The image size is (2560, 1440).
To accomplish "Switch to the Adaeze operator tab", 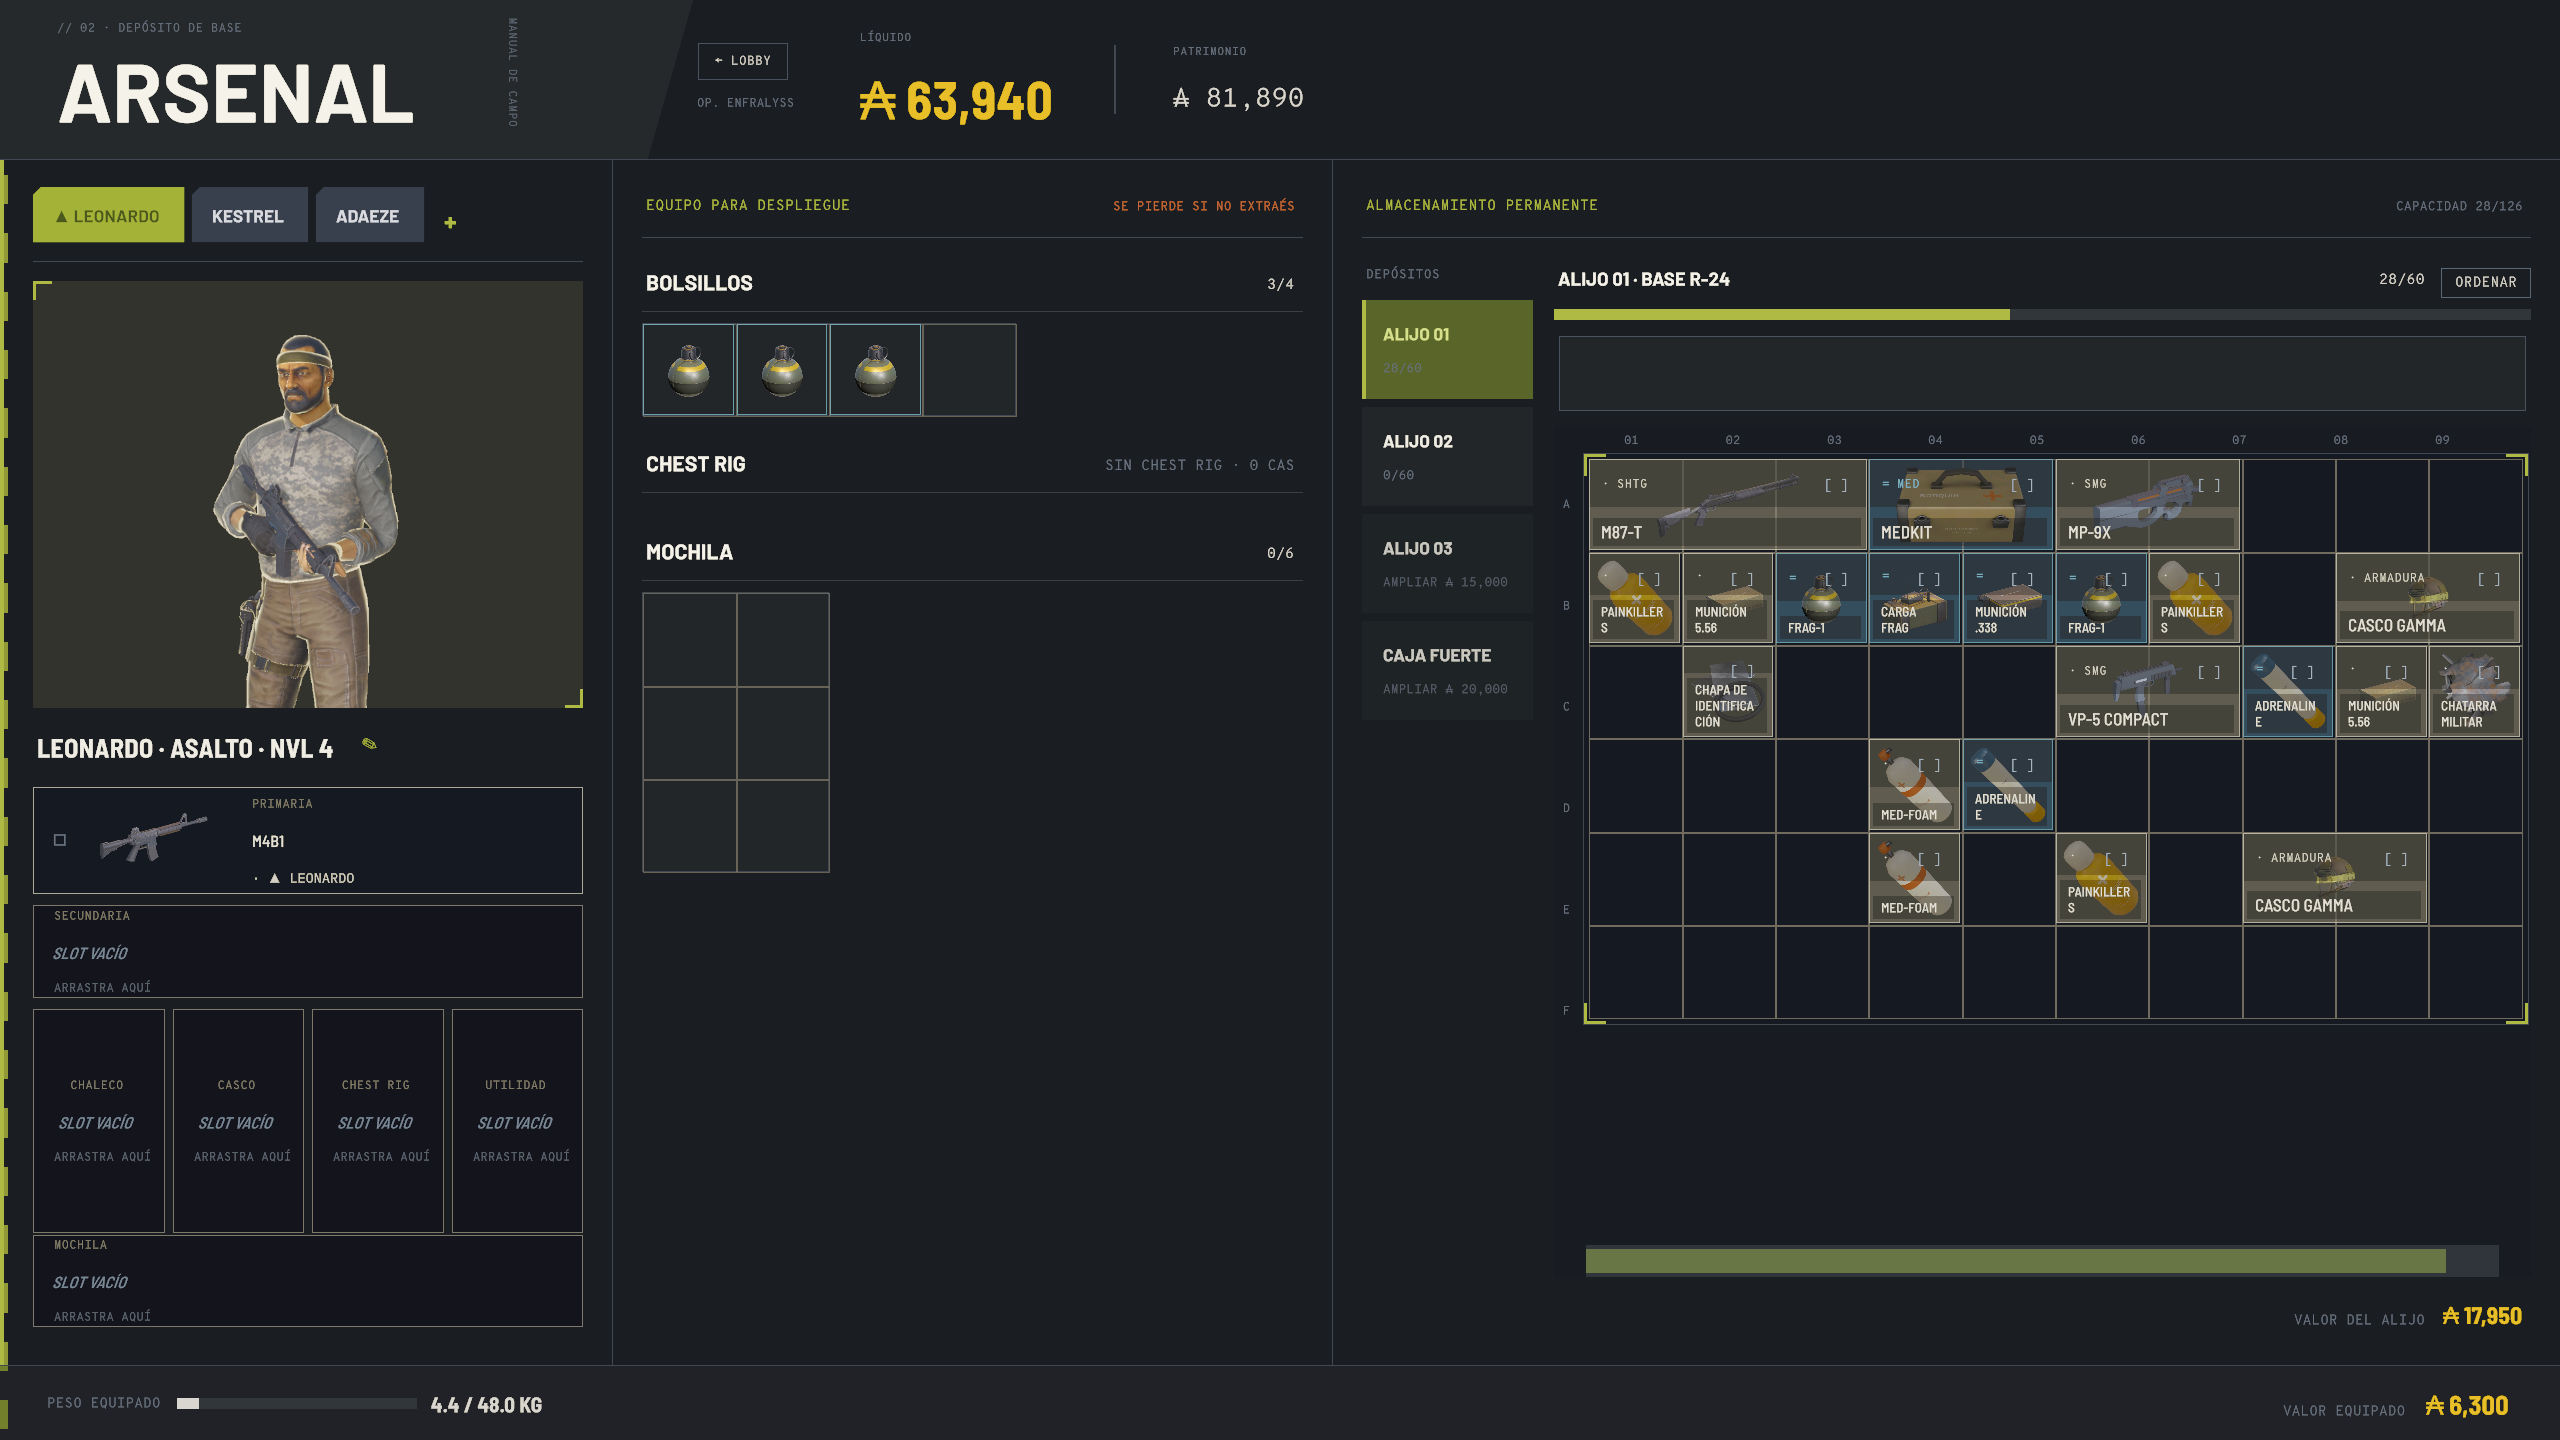I will 369,215.
